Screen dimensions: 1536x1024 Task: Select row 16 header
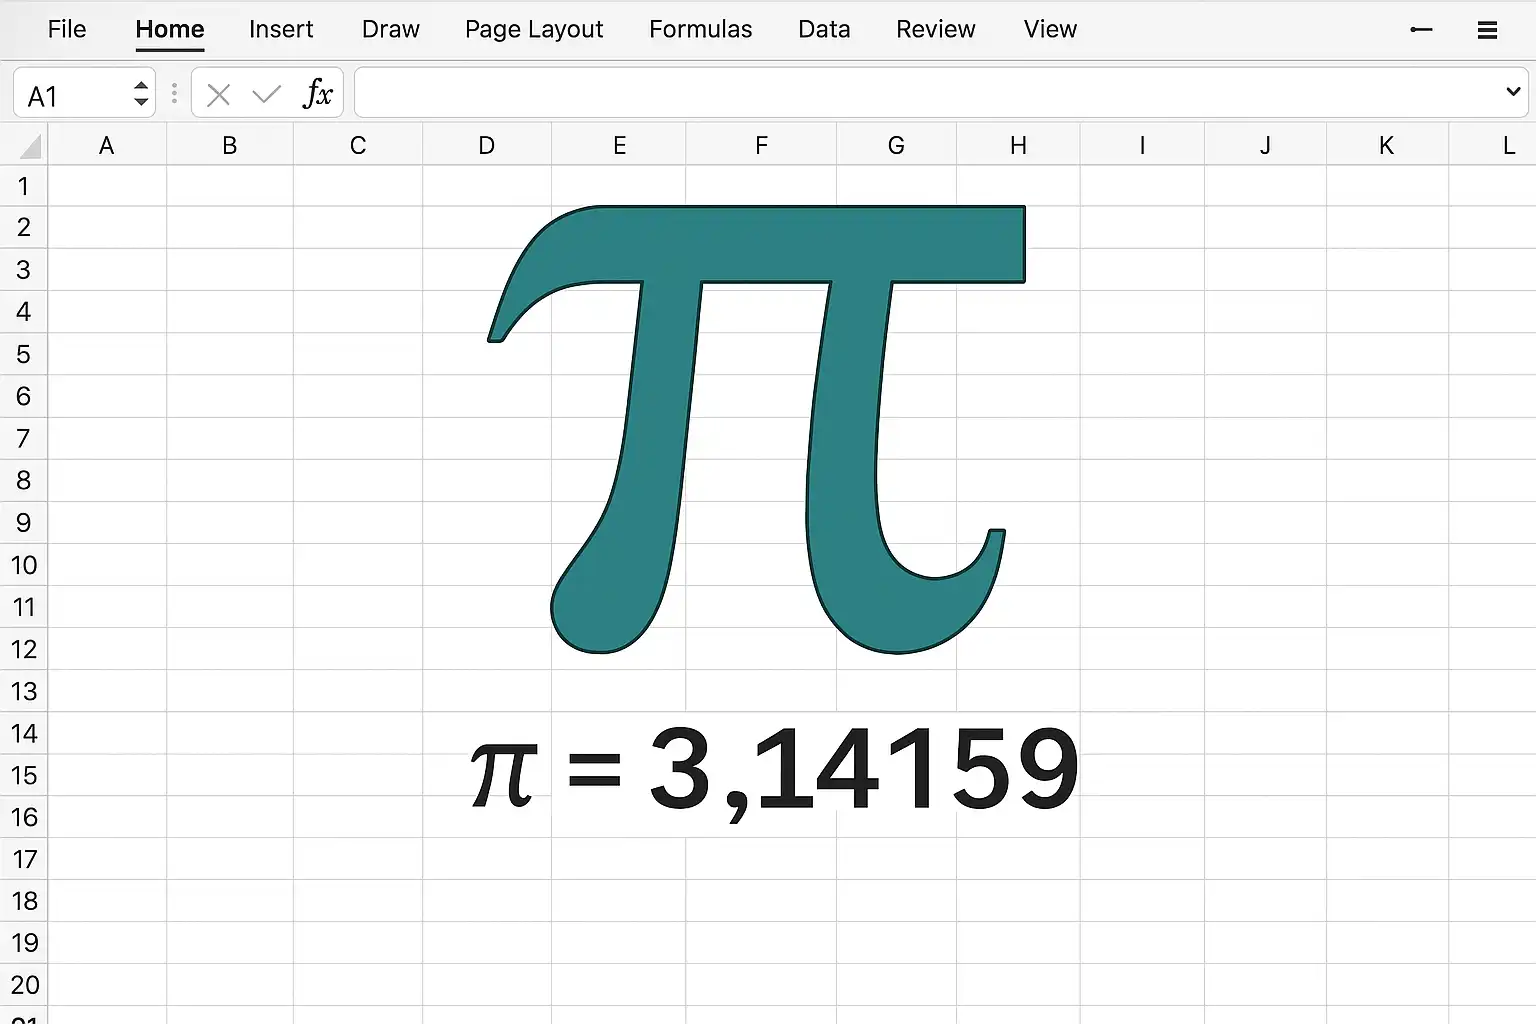pyautogui.click(x=24, y=817)
